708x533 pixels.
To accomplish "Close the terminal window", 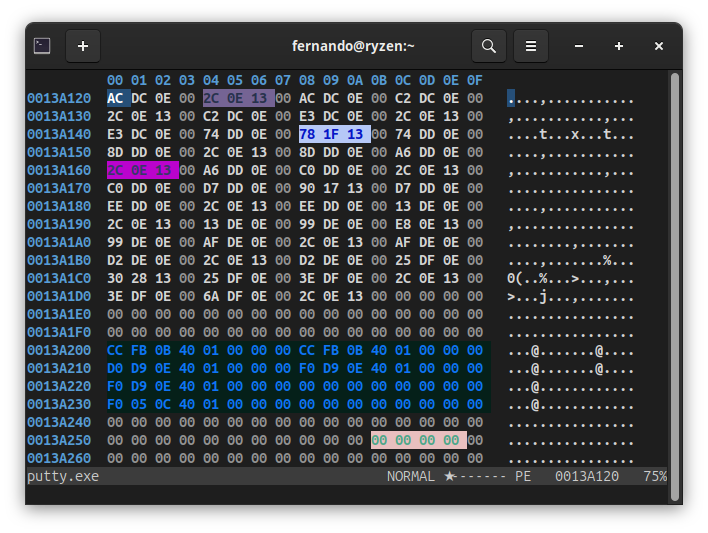I will [x=659, y=46].
